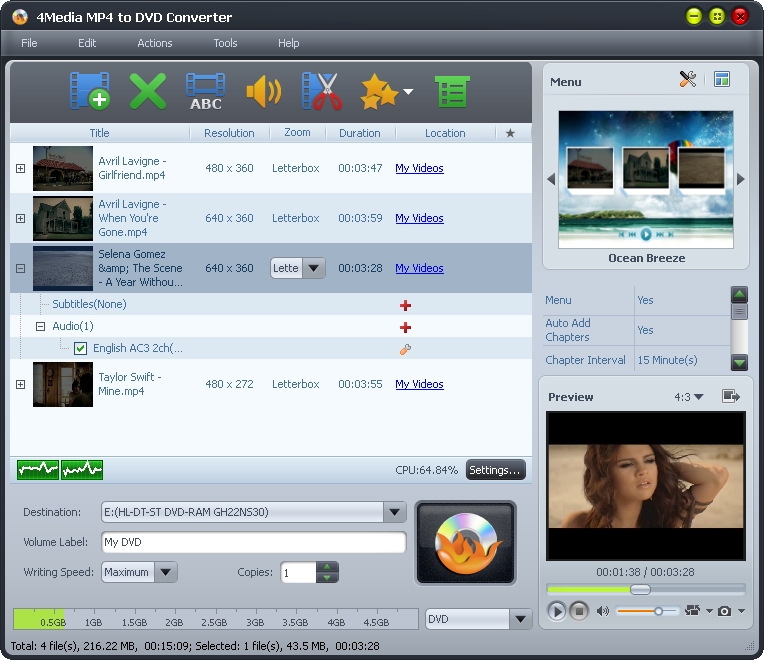Open menu templates icon
Viewport: 764px width, 660px height.
click(x=722, y=79)
